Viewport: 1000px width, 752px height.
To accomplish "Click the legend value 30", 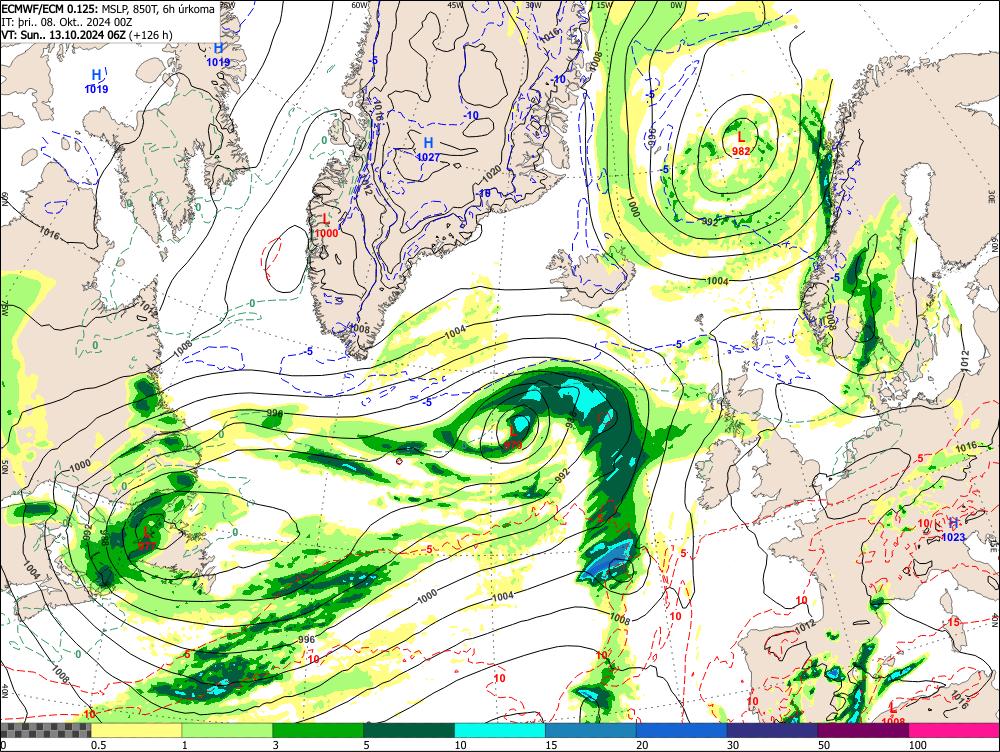I will 733,745.
